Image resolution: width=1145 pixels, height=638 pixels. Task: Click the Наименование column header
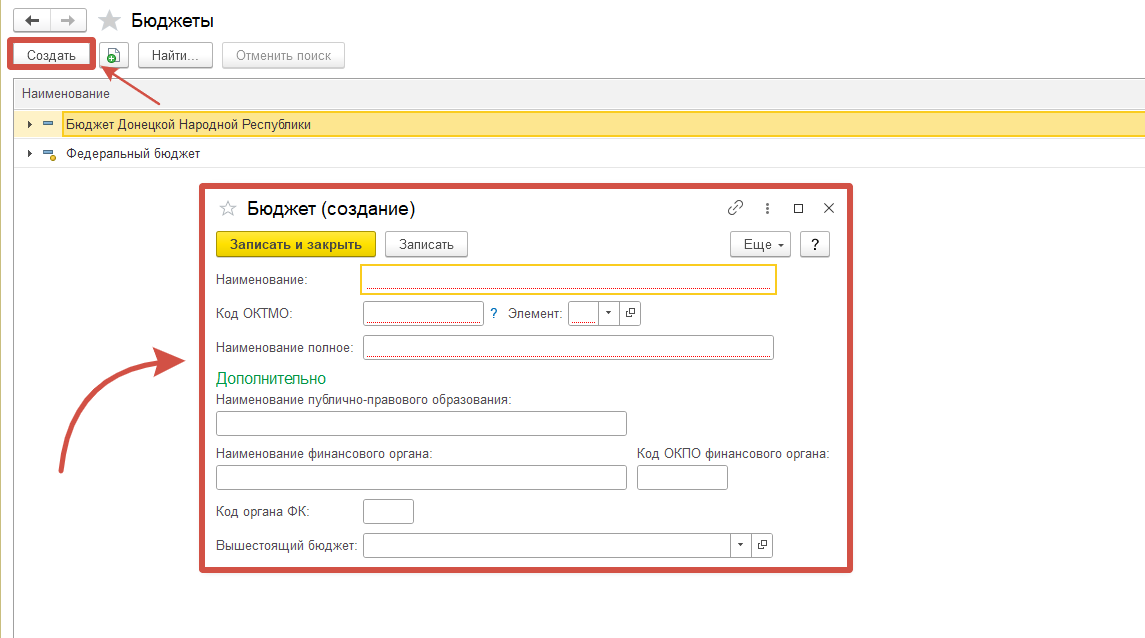point(66,93)
